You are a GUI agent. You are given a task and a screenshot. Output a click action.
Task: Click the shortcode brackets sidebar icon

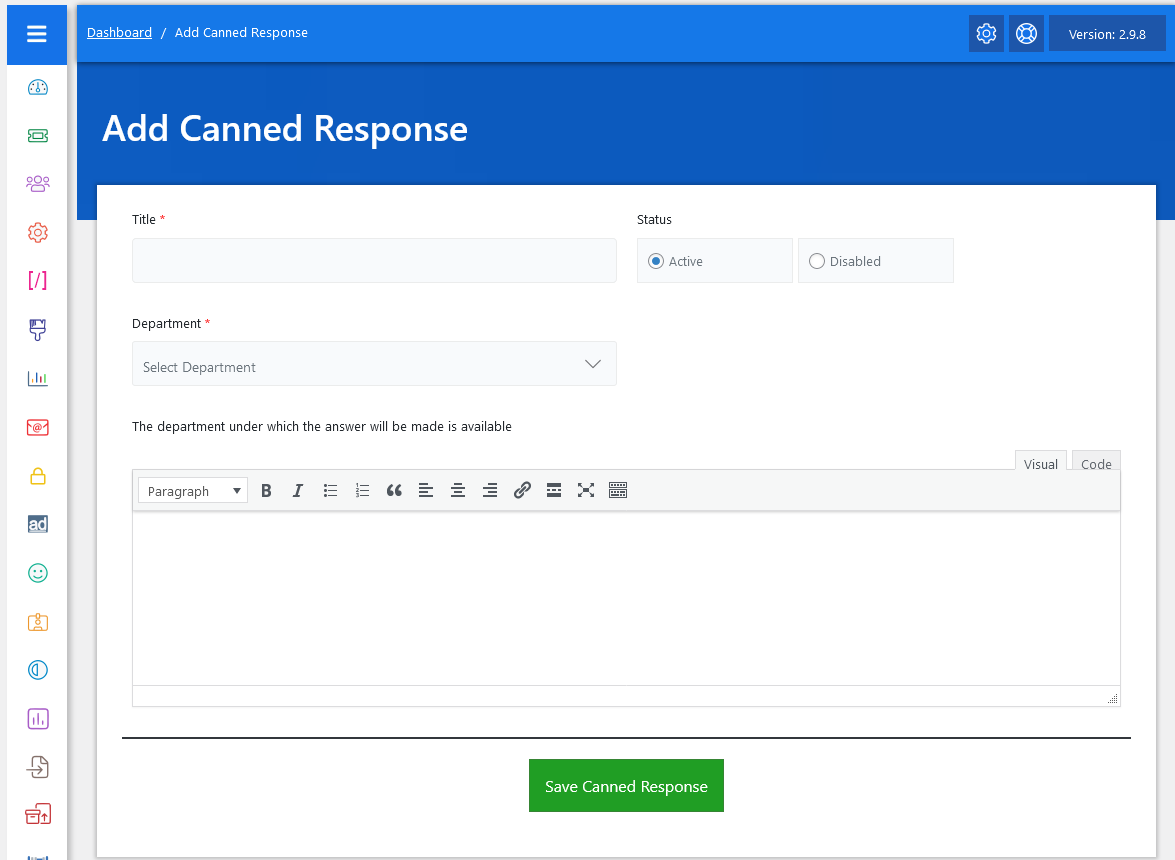(x=37, y=281)
